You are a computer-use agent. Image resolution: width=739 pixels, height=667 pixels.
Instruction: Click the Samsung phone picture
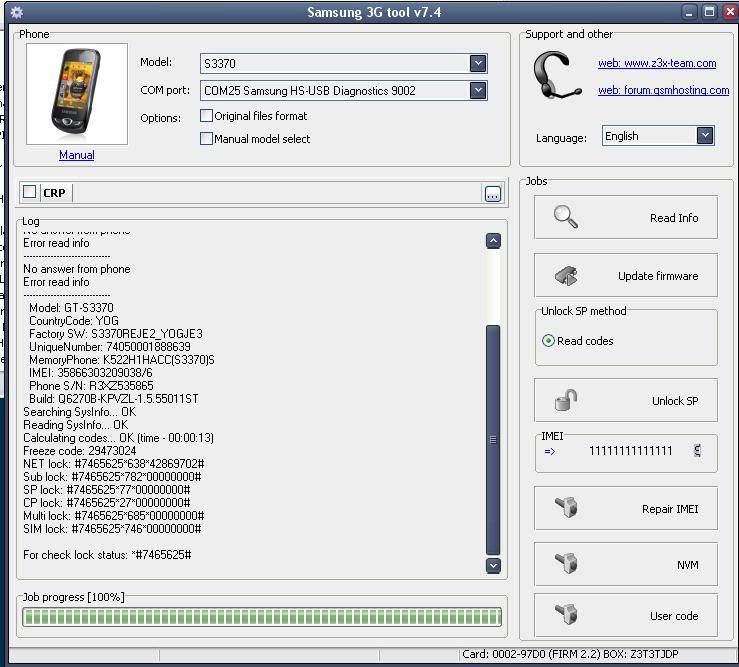[x=77, y=93]
